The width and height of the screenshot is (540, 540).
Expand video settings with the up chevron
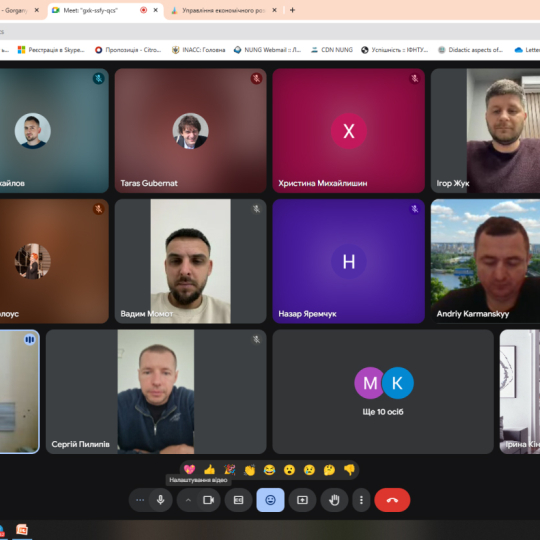tap(188, 500)
